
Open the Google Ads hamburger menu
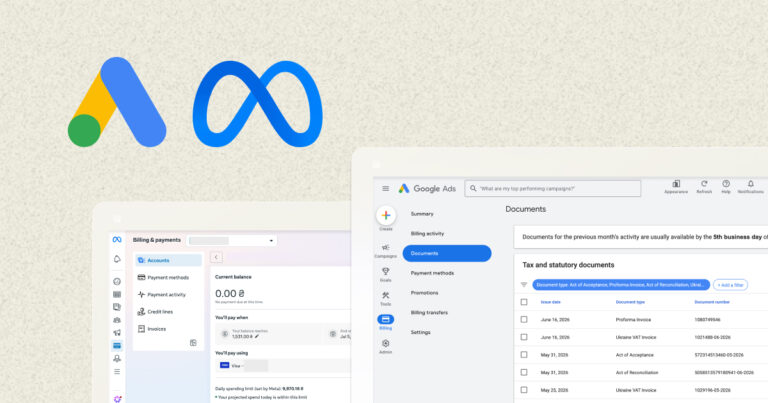click(385, 189)
